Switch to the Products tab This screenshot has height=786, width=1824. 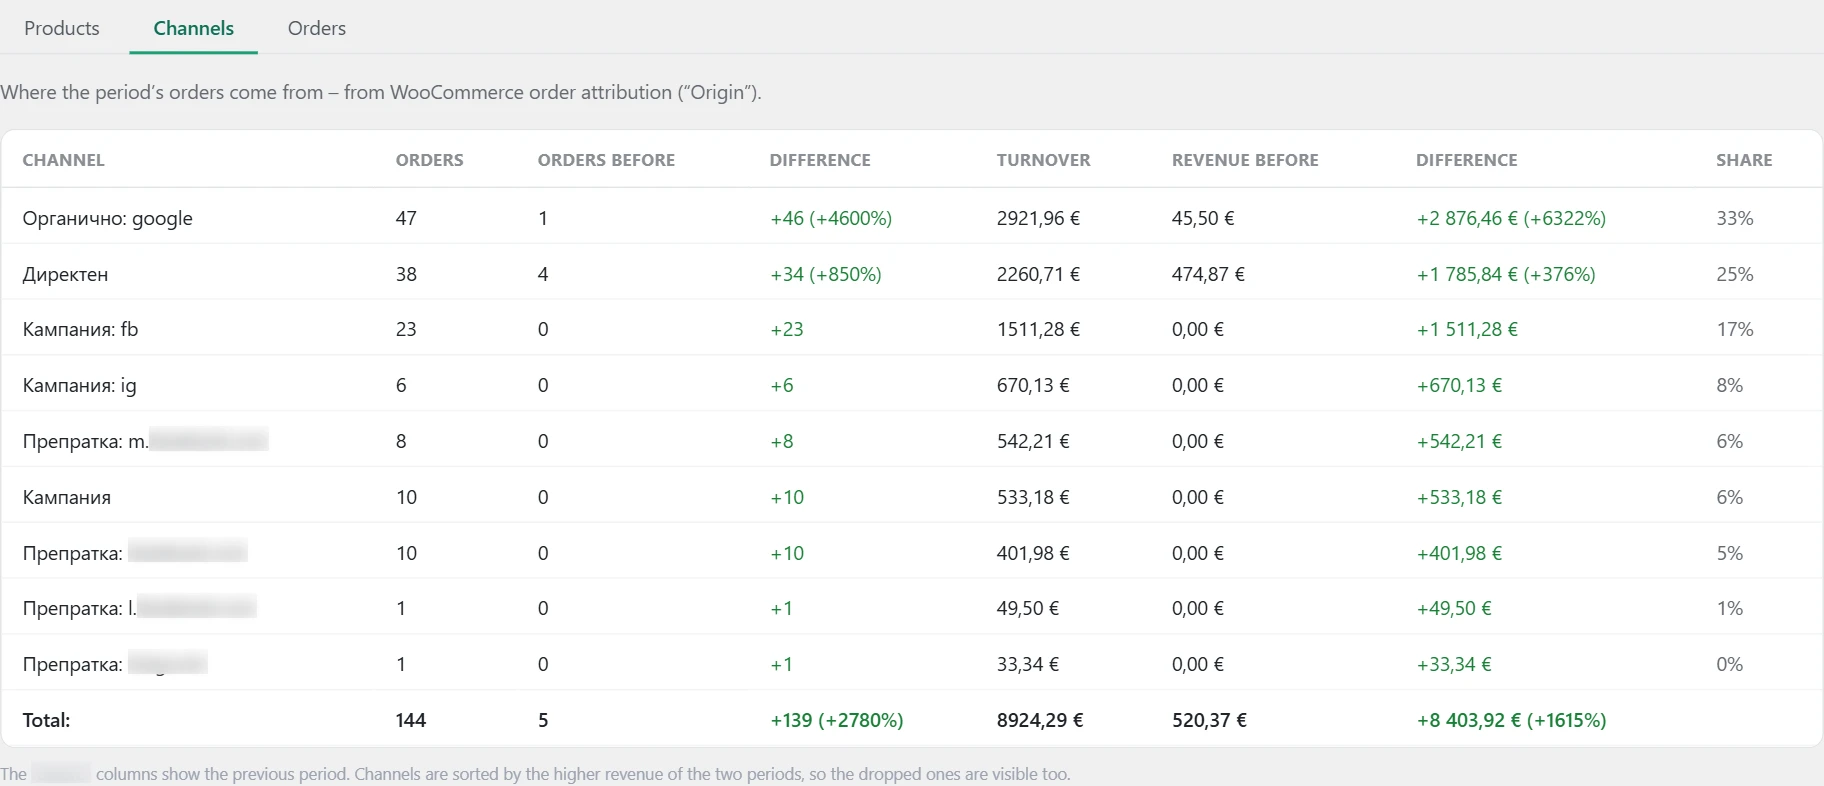coord(62,28)
